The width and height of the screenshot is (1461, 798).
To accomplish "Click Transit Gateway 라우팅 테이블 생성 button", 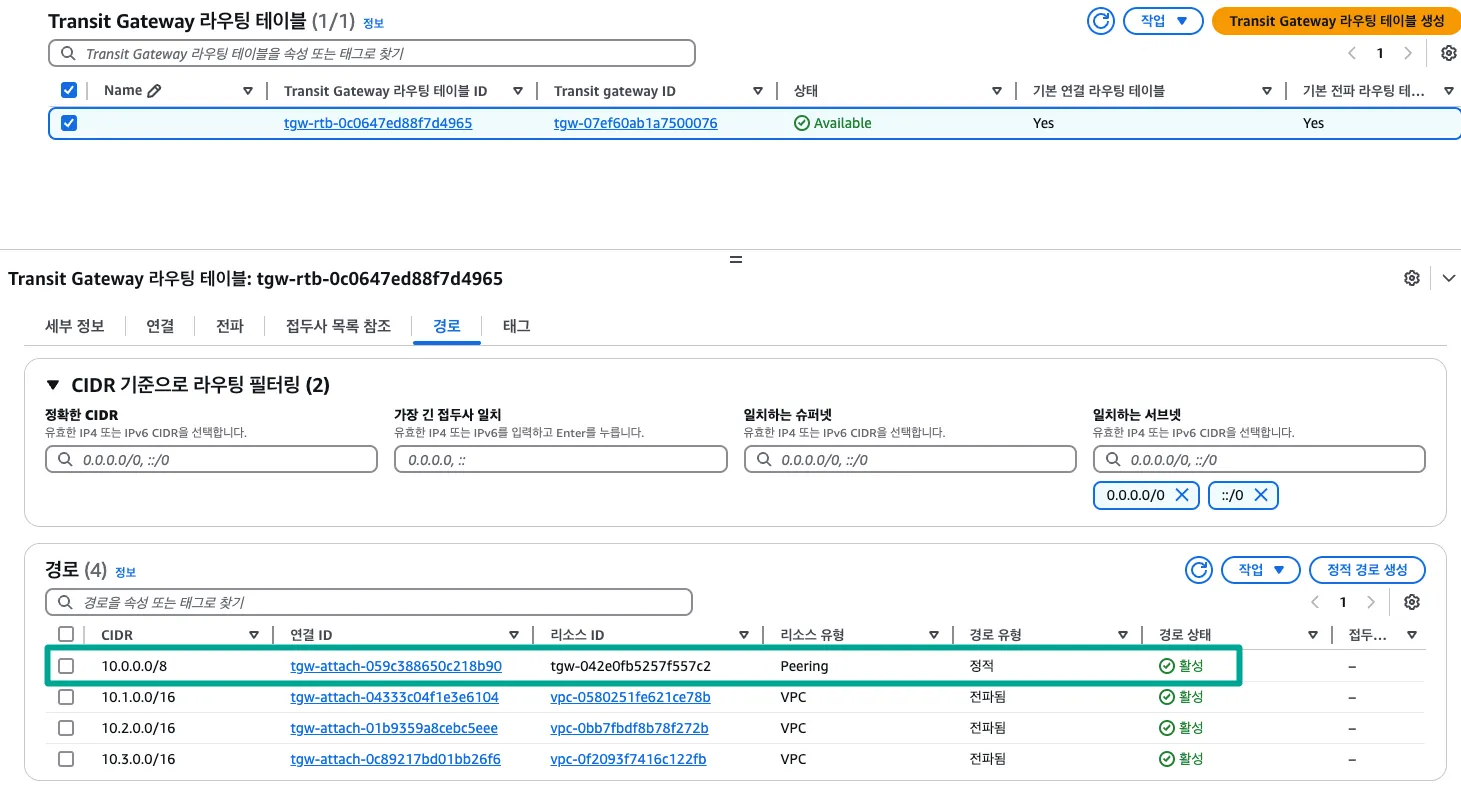I will [1336, 21].
